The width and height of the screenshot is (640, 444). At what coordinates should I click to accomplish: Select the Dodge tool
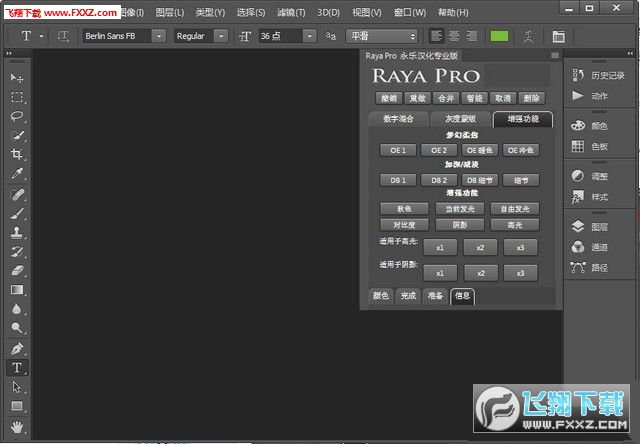[x=17, y=328]
